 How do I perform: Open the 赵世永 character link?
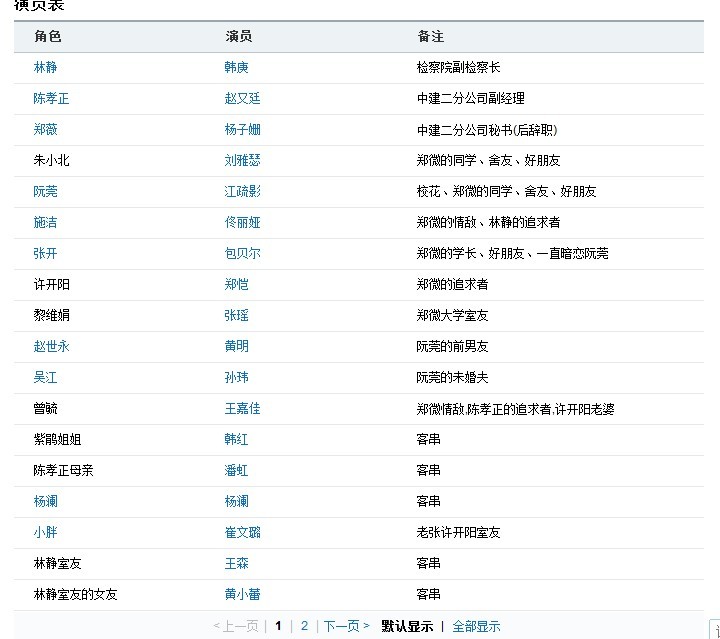[x=51, y=346]
